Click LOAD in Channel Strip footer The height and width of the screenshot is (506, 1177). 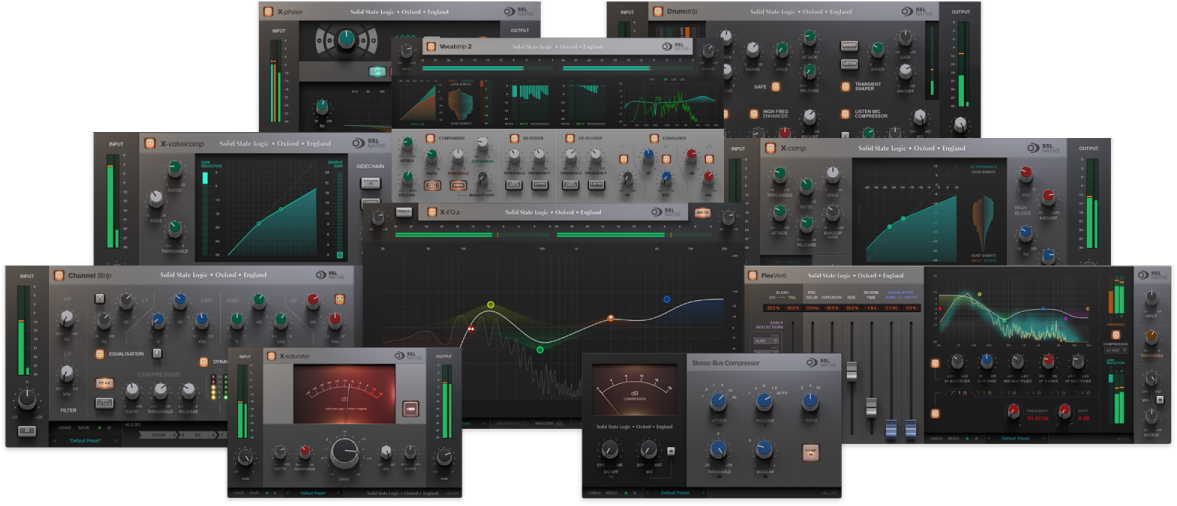point(65,428)
